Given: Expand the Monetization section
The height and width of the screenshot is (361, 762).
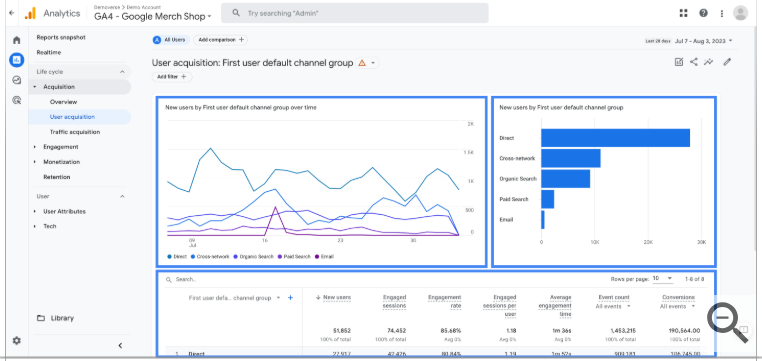Looking at the screenshot, I should point(35,162).
